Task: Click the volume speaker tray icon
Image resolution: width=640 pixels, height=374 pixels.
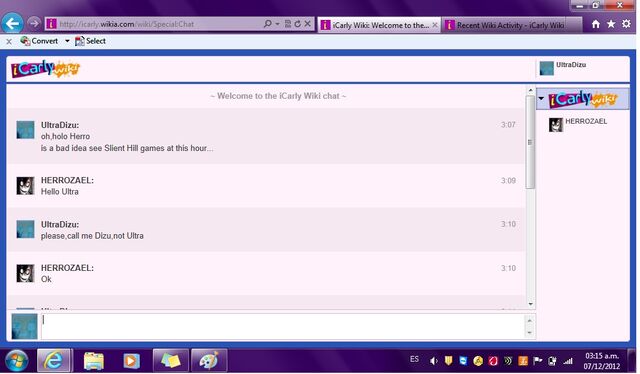Action: [x=433, y=361]
